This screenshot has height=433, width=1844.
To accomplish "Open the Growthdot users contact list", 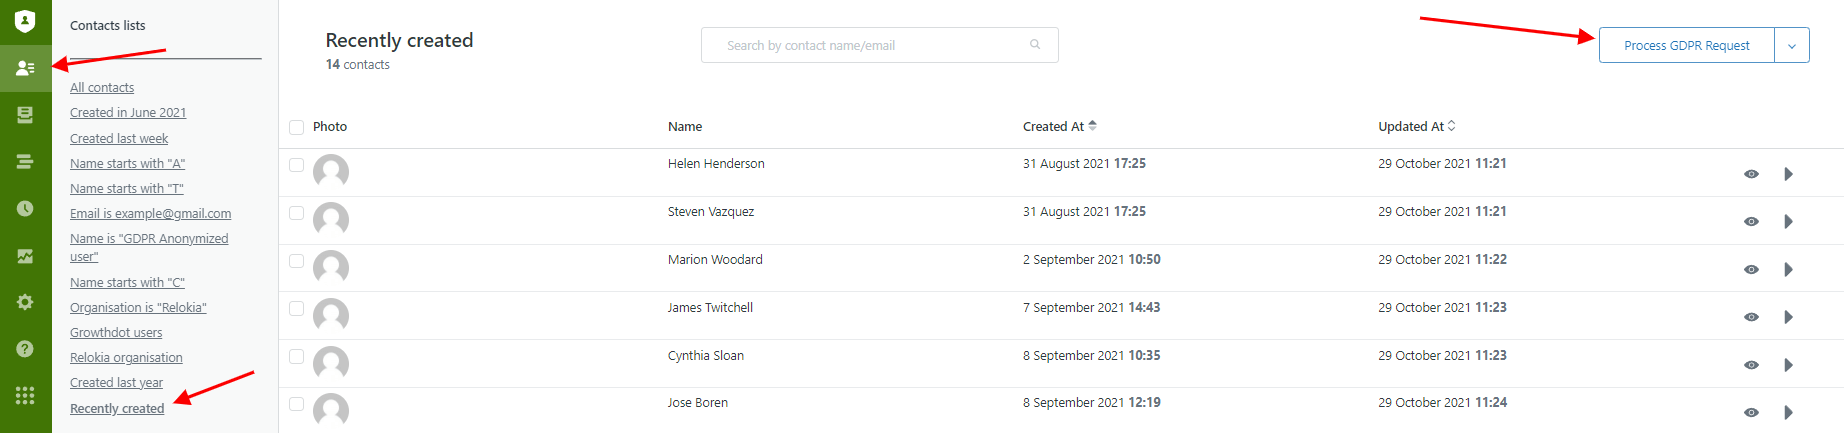I will 116,333.
